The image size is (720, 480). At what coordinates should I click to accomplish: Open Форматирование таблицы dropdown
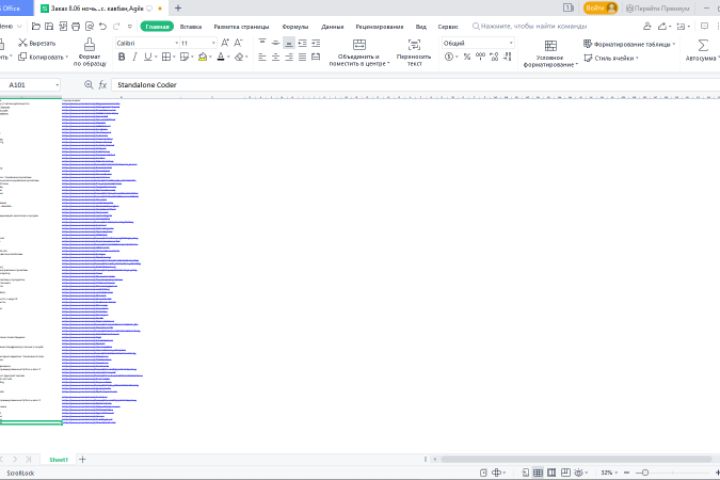pyautogui.click(x=629, y=44)
